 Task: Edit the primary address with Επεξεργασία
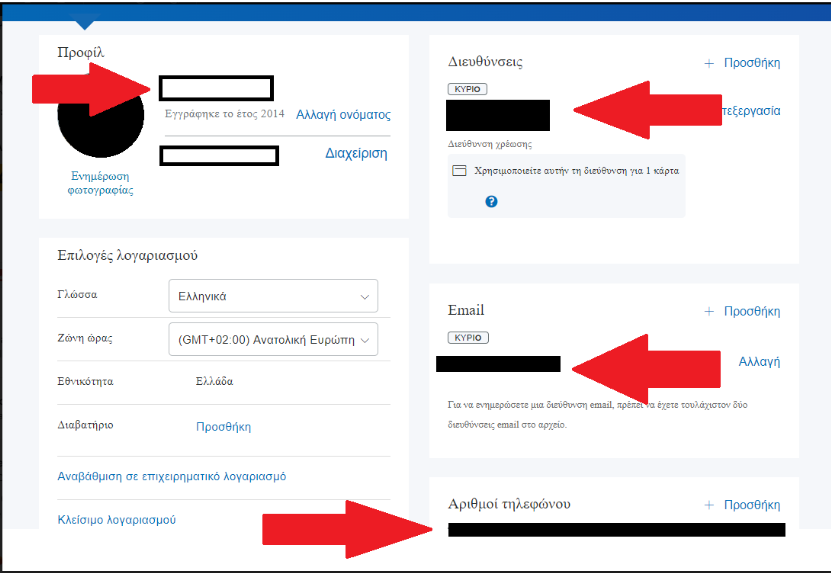(750, 111)
